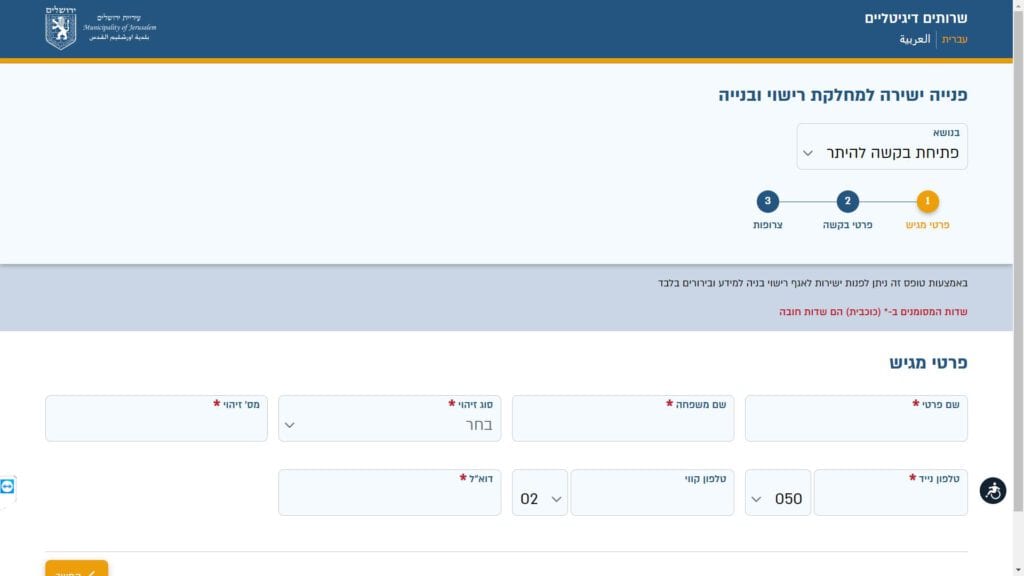Click the שרותים דיגיטליים header title

coord(916,18)
